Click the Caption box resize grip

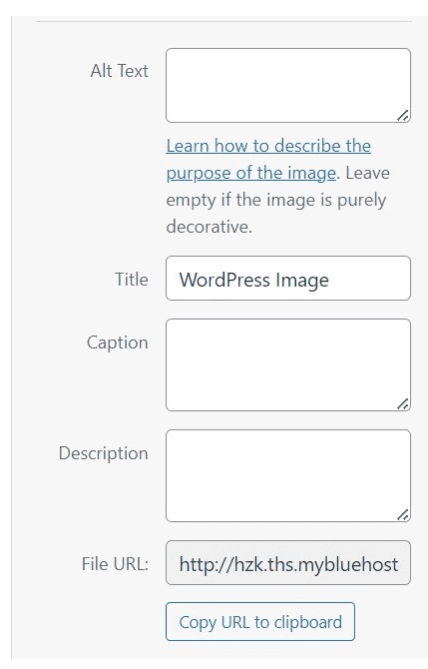click(x=403, y=404)
